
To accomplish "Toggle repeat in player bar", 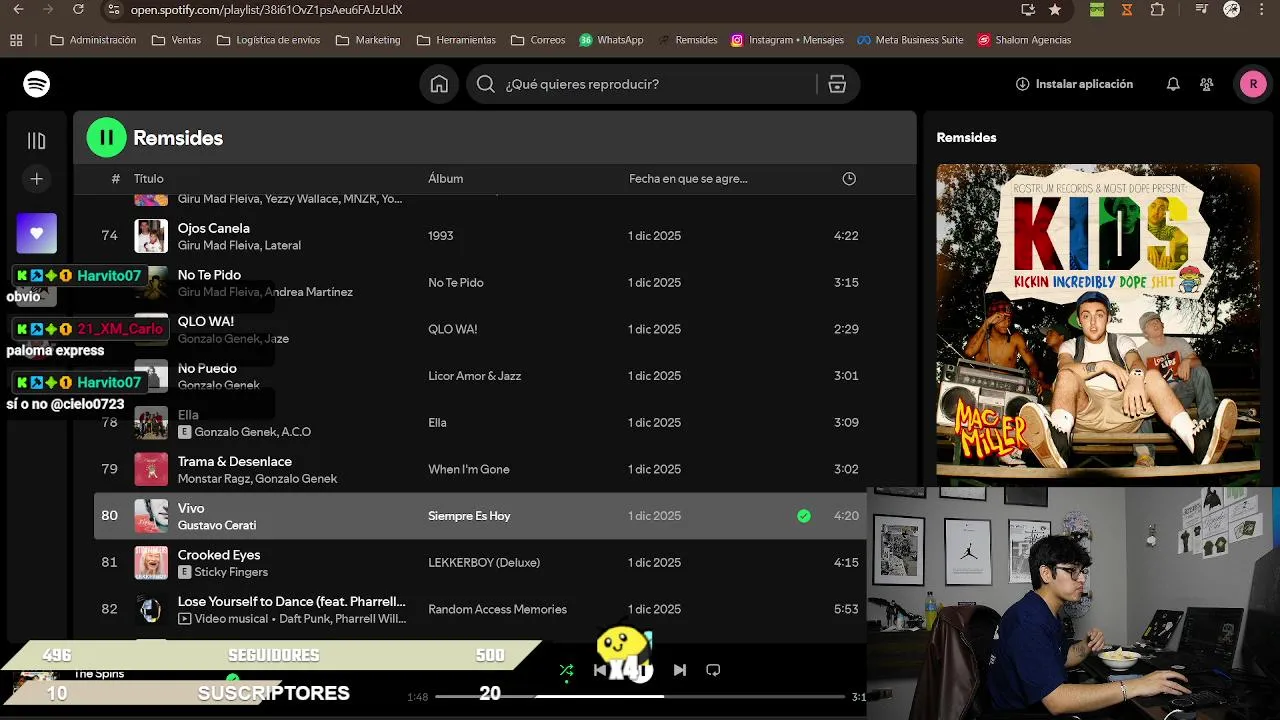I will (x=713, y=670).
